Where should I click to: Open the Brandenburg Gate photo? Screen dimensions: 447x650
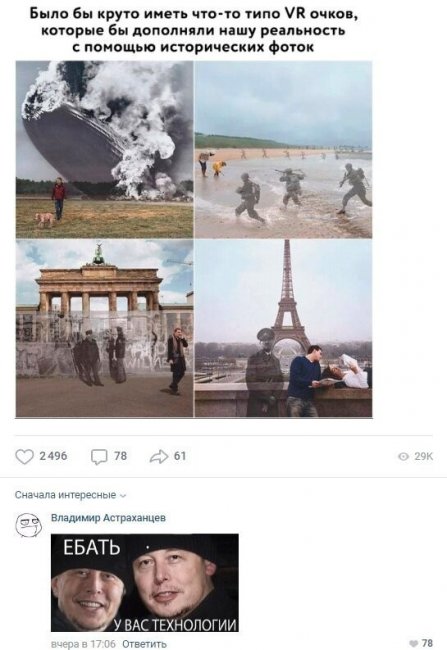104,328
